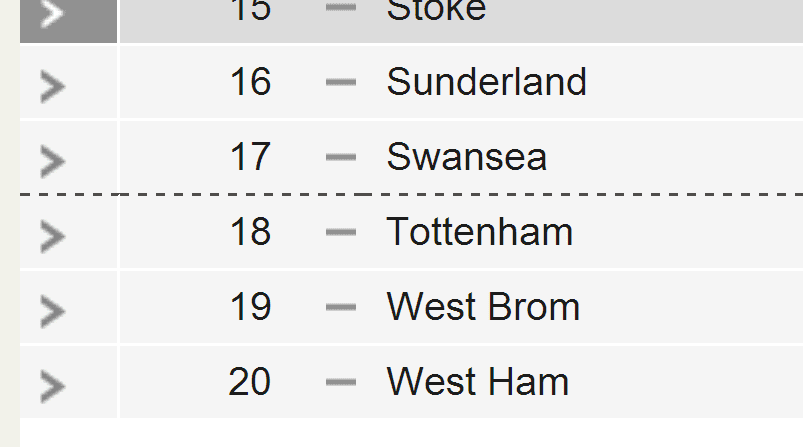
Task: Expand the West Brom row chevron
Action: point(52,311)
